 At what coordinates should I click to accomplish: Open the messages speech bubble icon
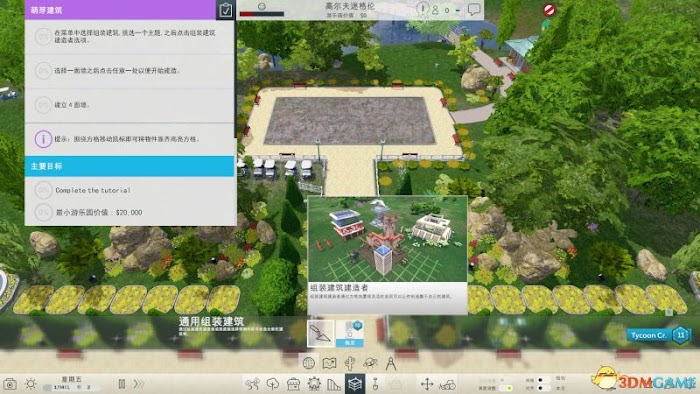(474, 9)
